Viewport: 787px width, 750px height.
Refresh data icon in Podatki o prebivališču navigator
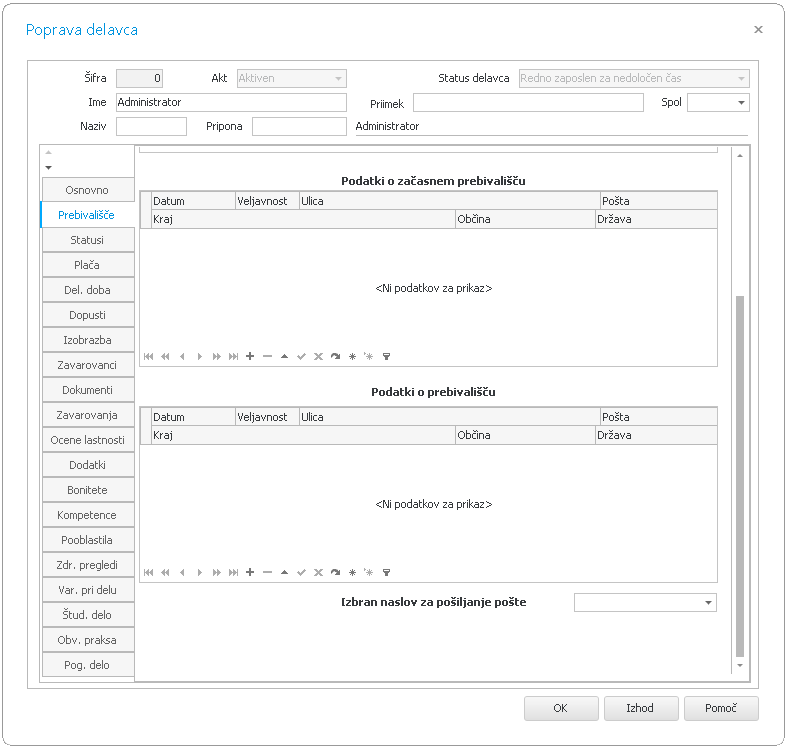335,572
